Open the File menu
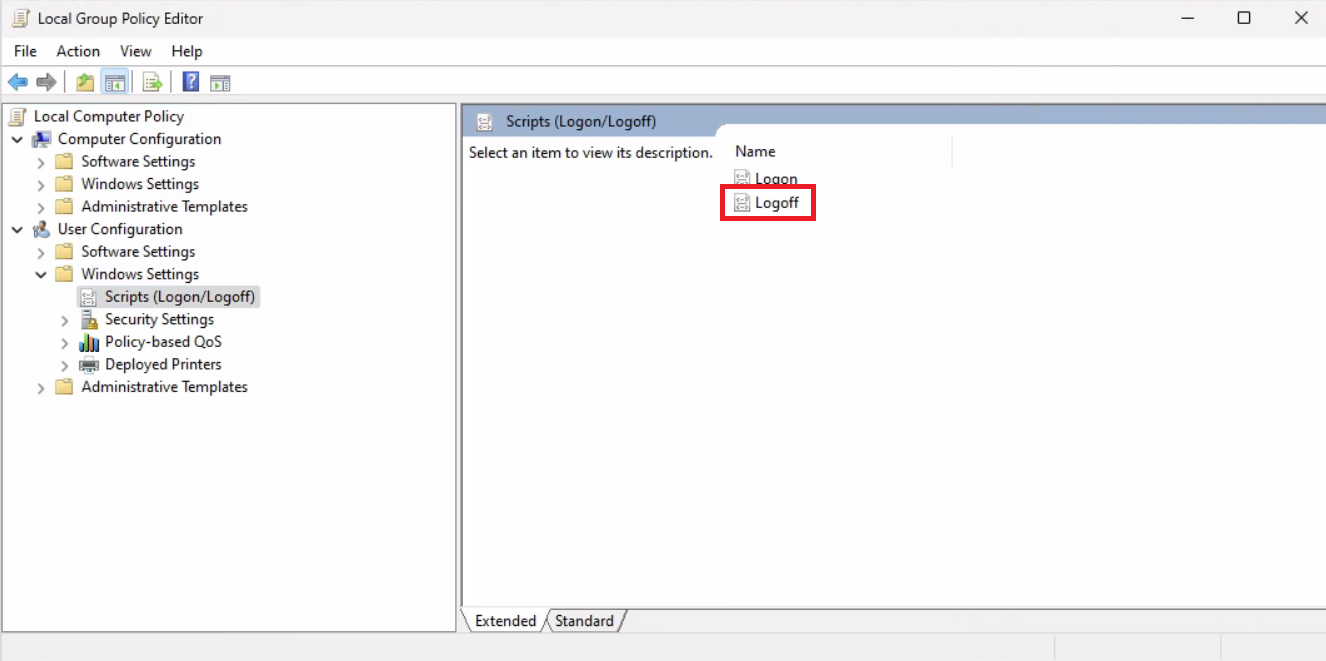 (x=25, y=51)
